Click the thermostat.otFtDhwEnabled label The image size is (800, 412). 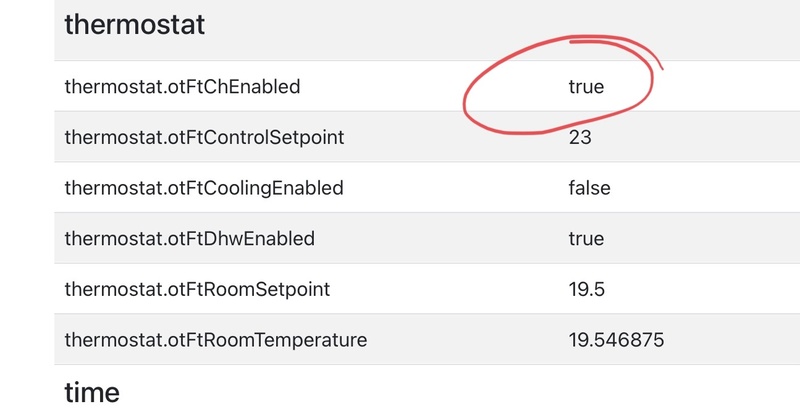click(x=189, y=239)
